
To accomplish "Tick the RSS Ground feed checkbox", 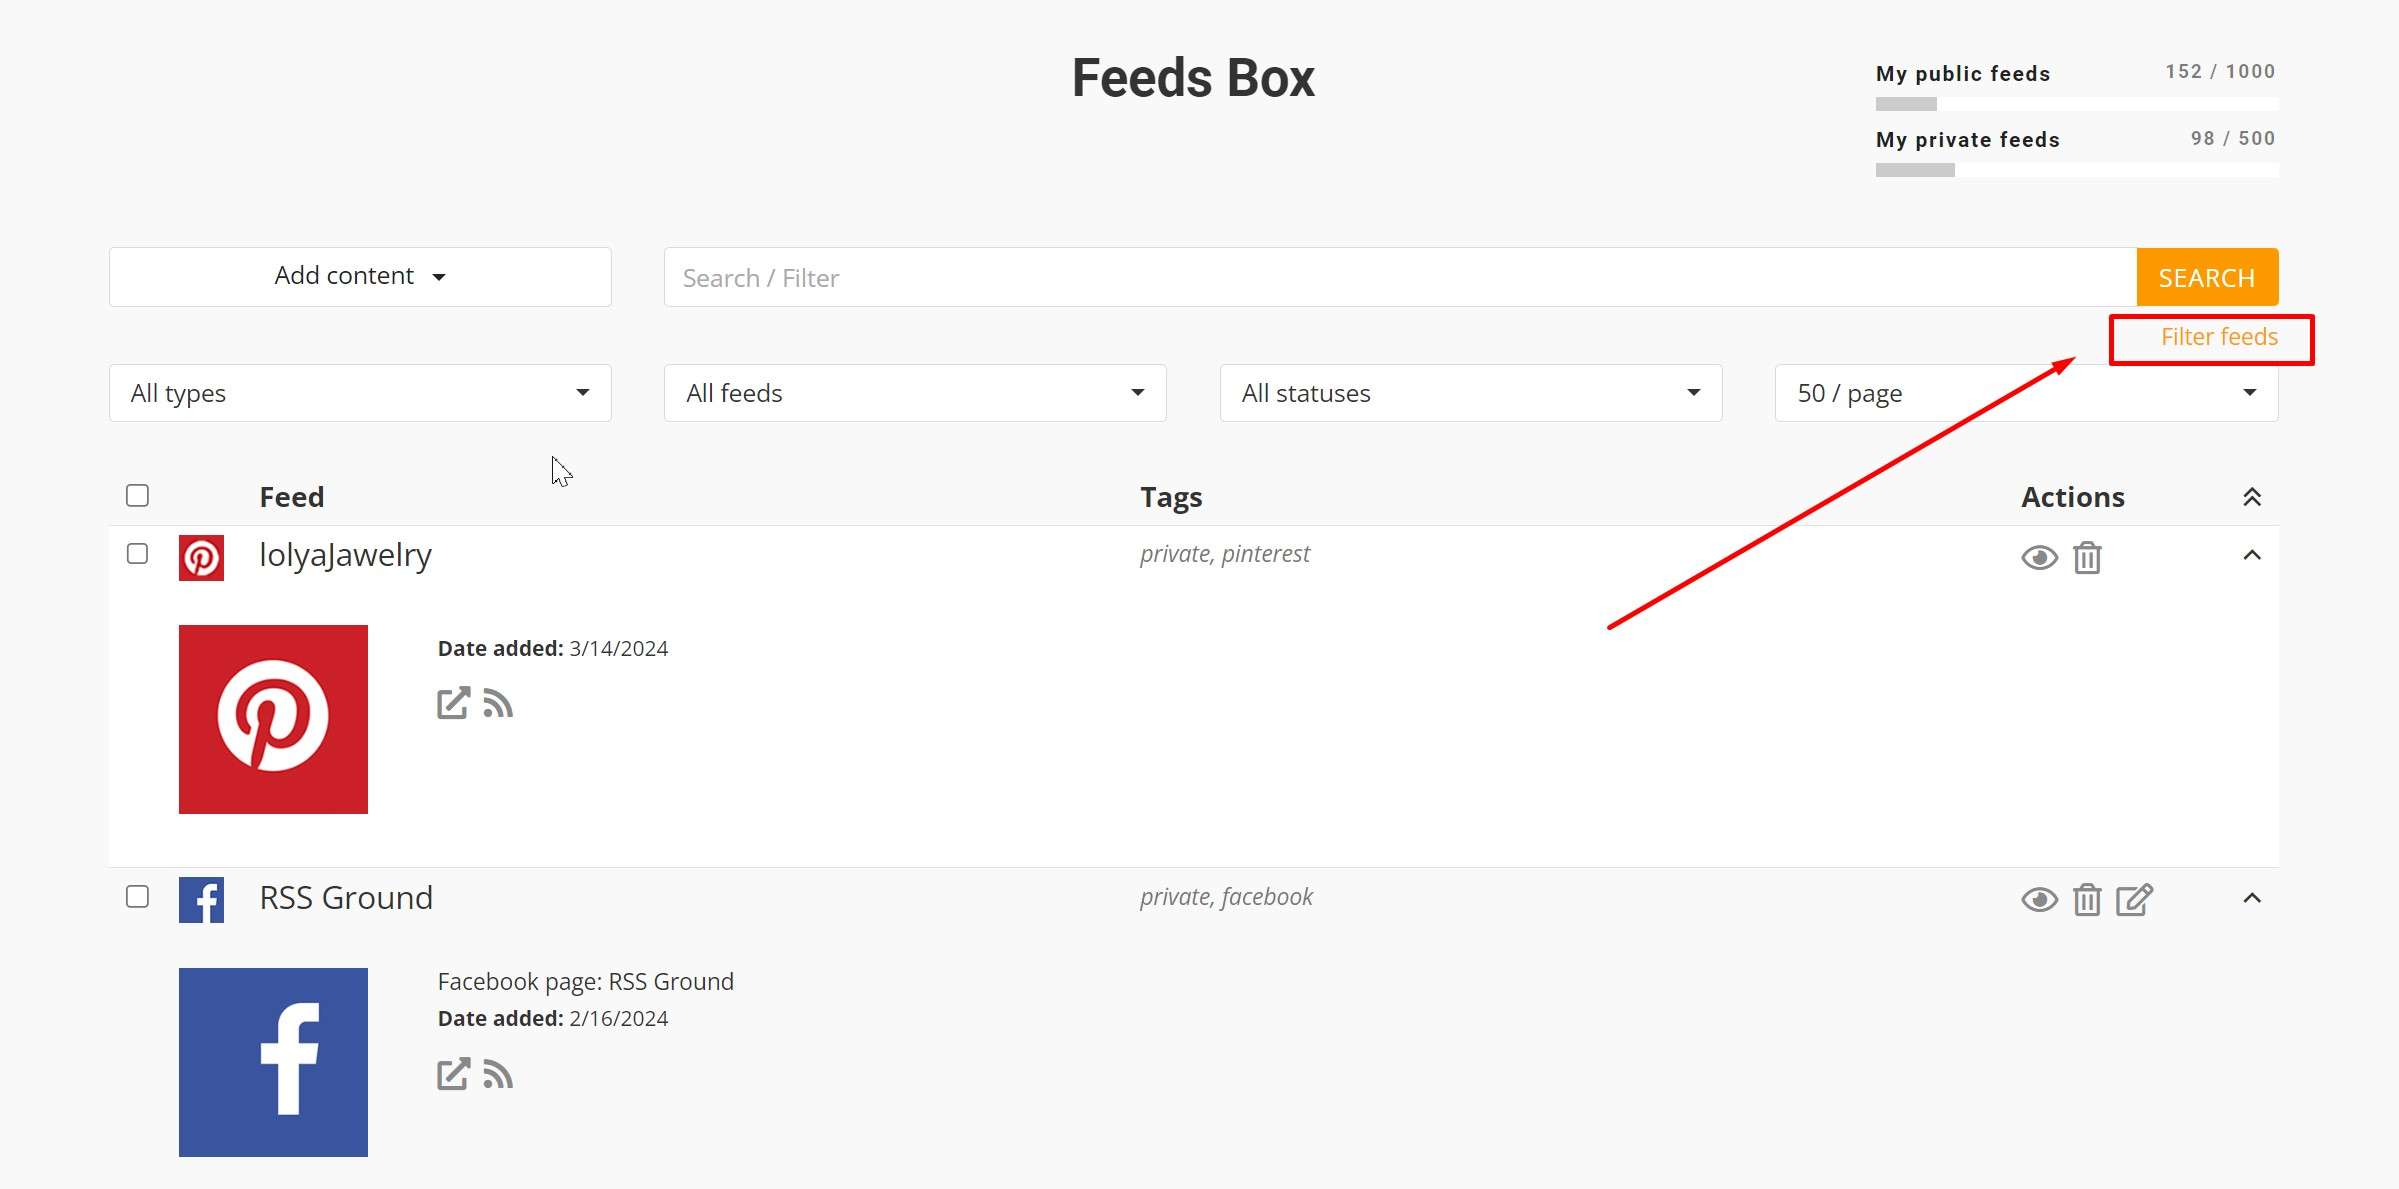I will 138,897.
